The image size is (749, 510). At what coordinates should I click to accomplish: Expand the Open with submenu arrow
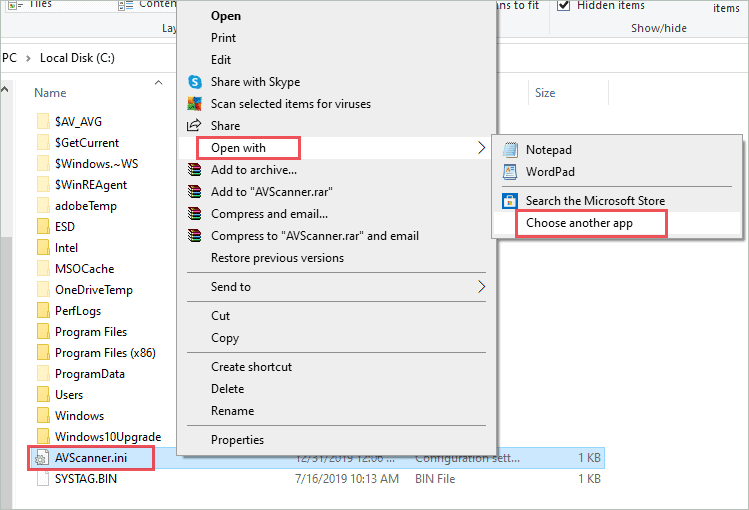click(x=481, y=148)
